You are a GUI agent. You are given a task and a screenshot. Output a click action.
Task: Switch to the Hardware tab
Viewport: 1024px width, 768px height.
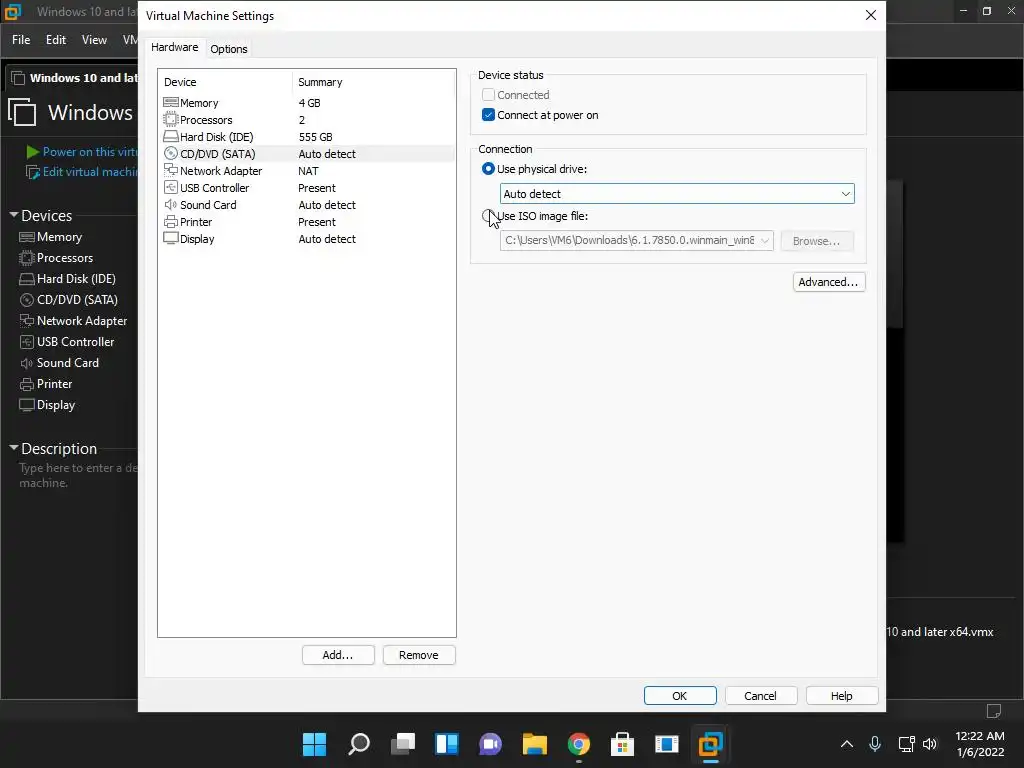174,47
